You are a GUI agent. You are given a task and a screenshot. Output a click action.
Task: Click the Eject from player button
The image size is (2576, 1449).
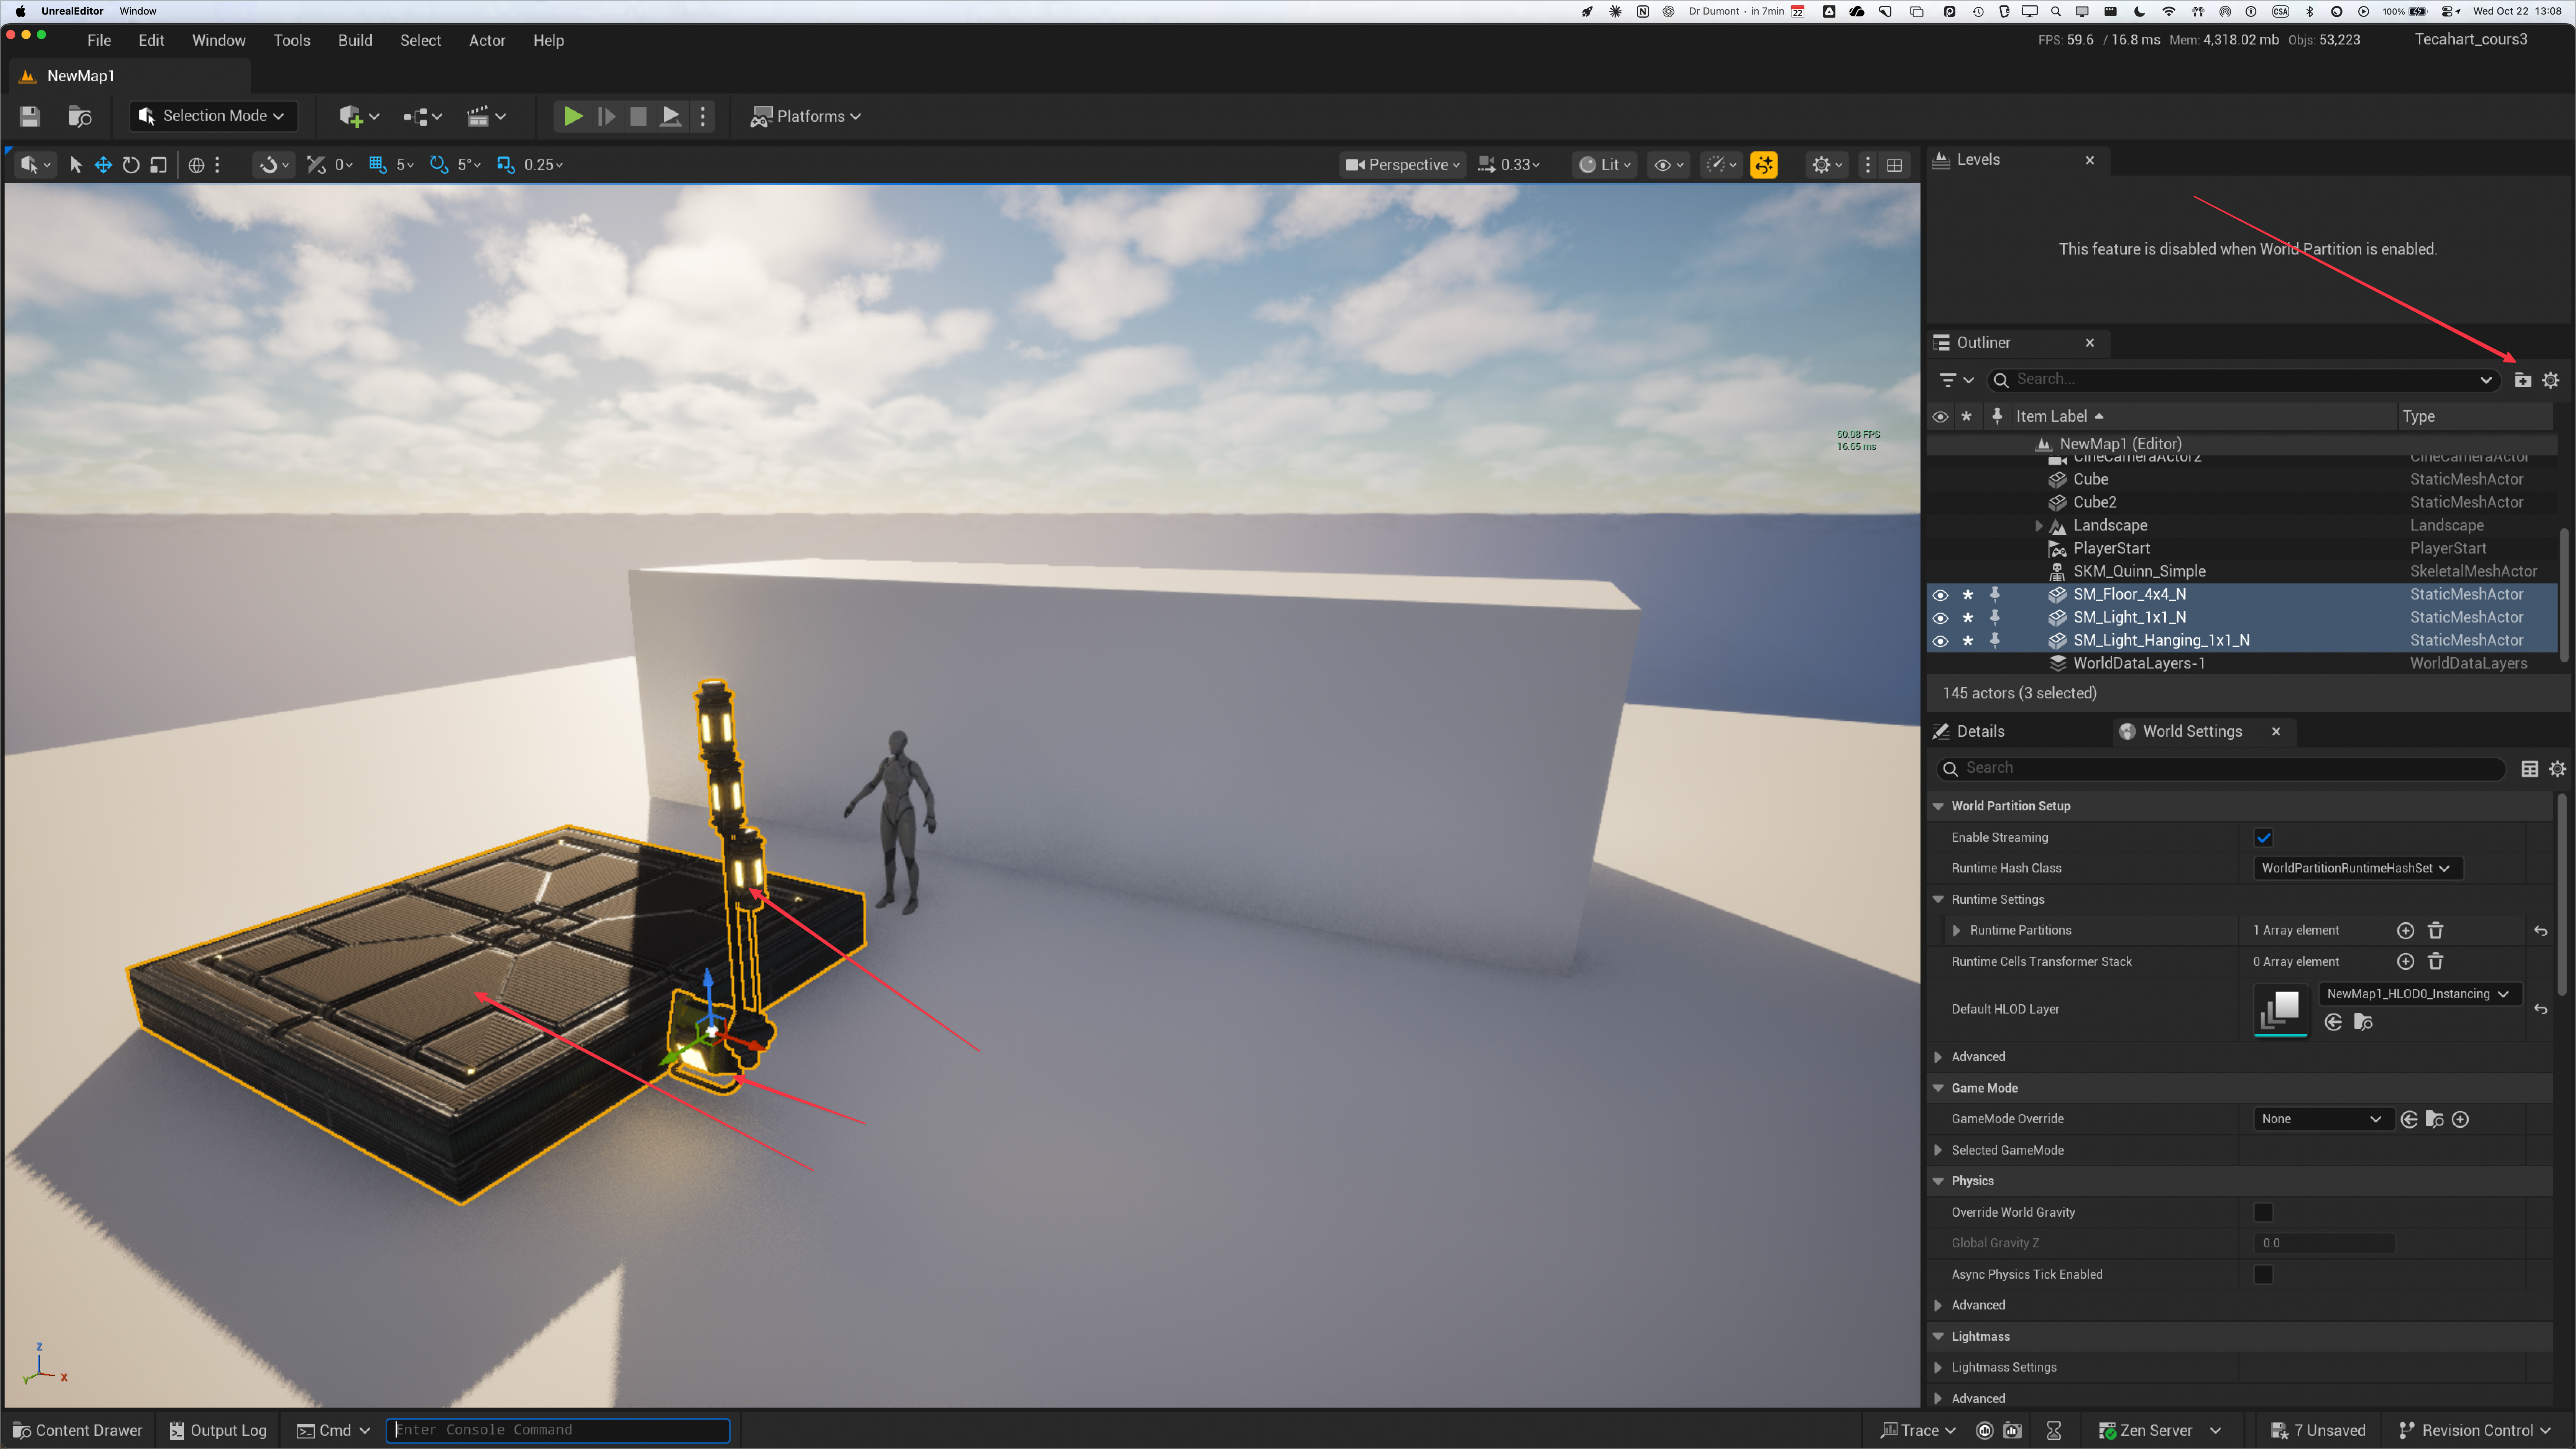pyautogui.click(x=671, y=116)
